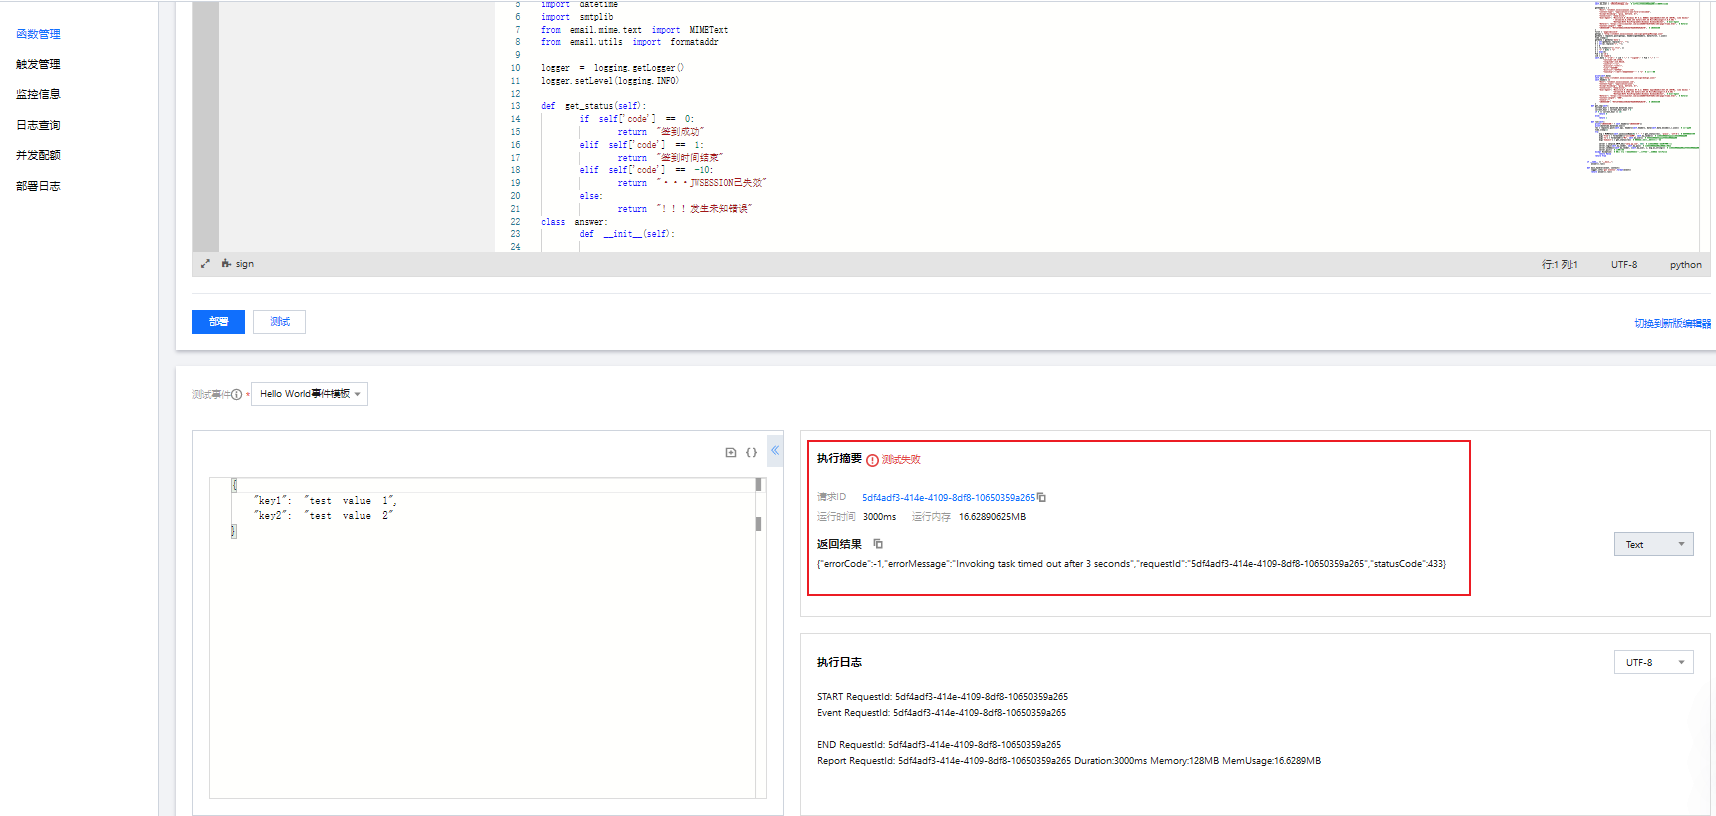Click the "key2" line in test event

(324, 516)
